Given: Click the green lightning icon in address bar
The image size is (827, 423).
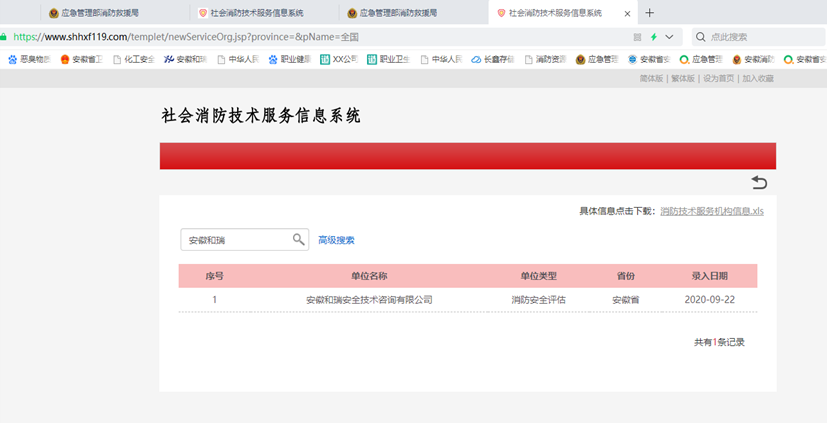Looking at the screenshot, I should click(x=654, y=37).
